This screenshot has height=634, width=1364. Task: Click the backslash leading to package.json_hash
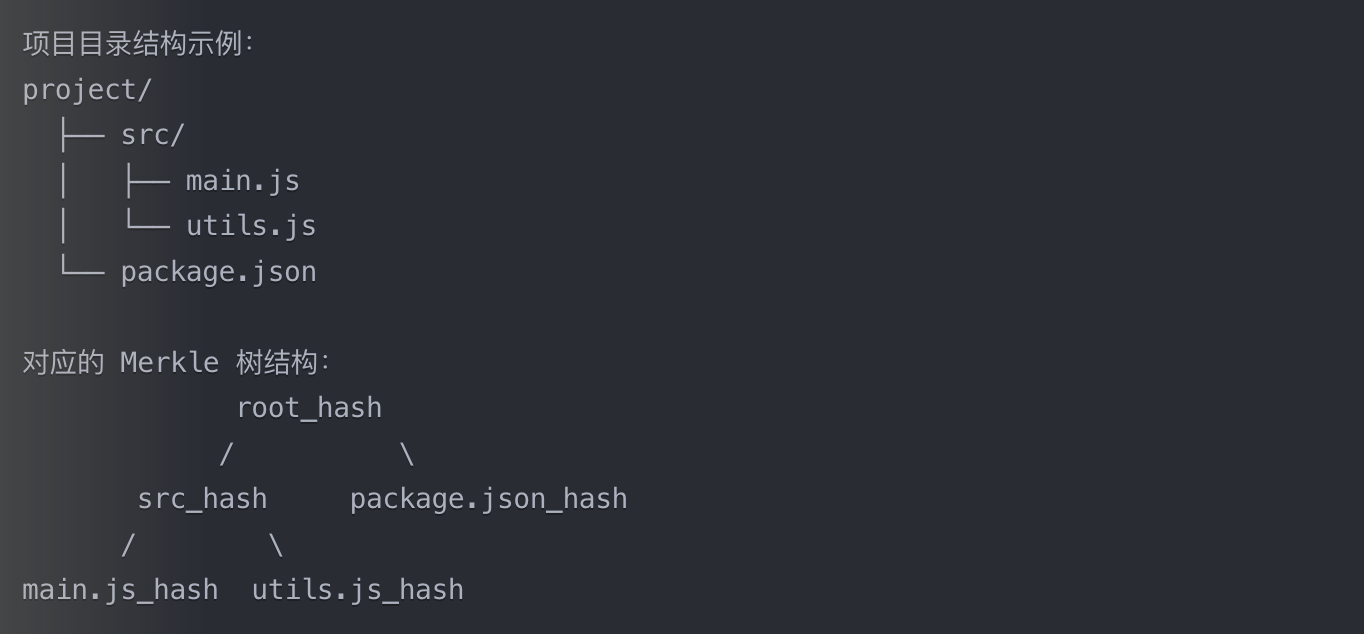point(407,454)
